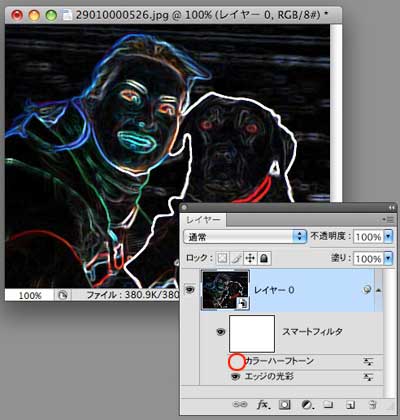Click the smart filter mask thumbnail
400x420 pixels.
[x=252, y=334]
